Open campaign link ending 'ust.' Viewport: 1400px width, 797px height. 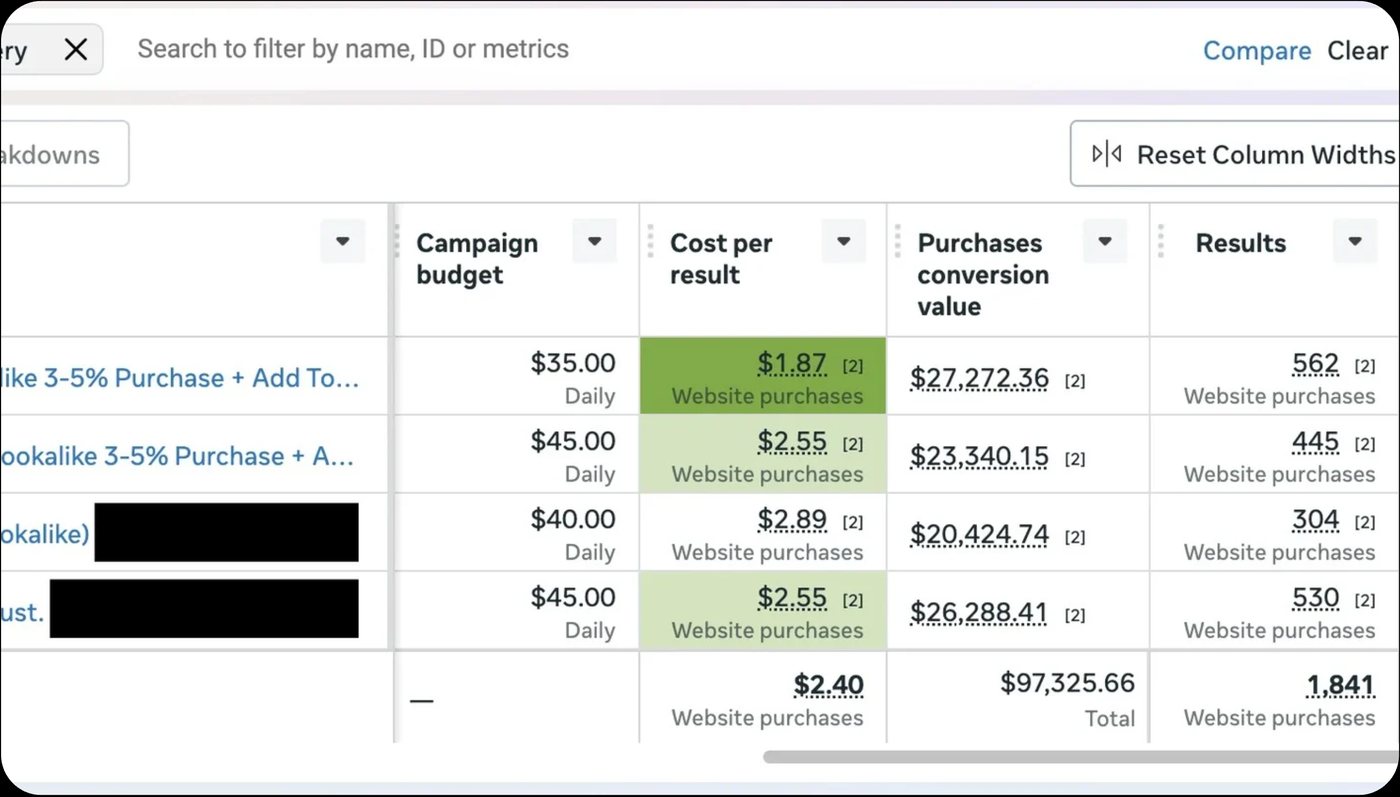click(x=22, y=612)
